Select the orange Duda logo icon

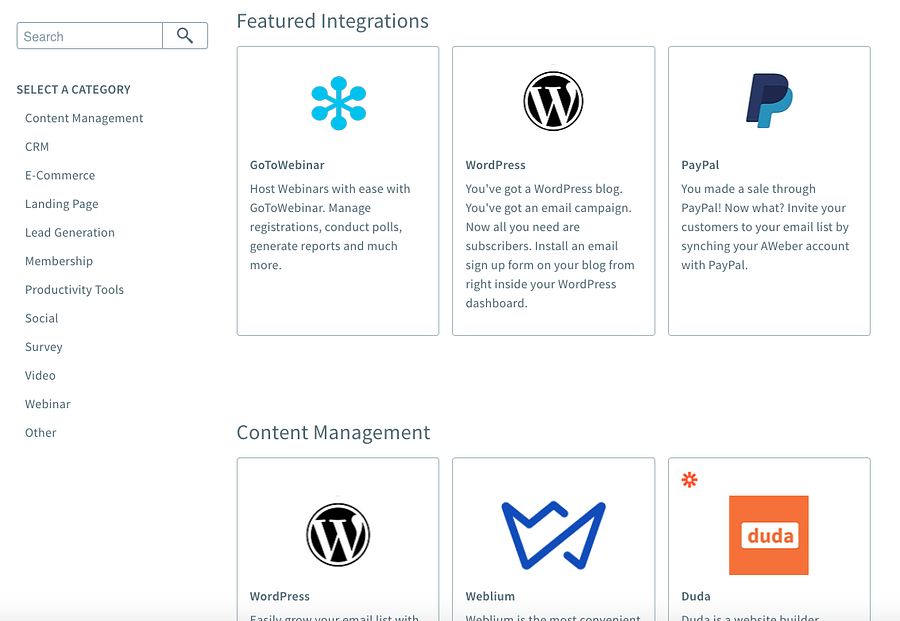(768, 535)
